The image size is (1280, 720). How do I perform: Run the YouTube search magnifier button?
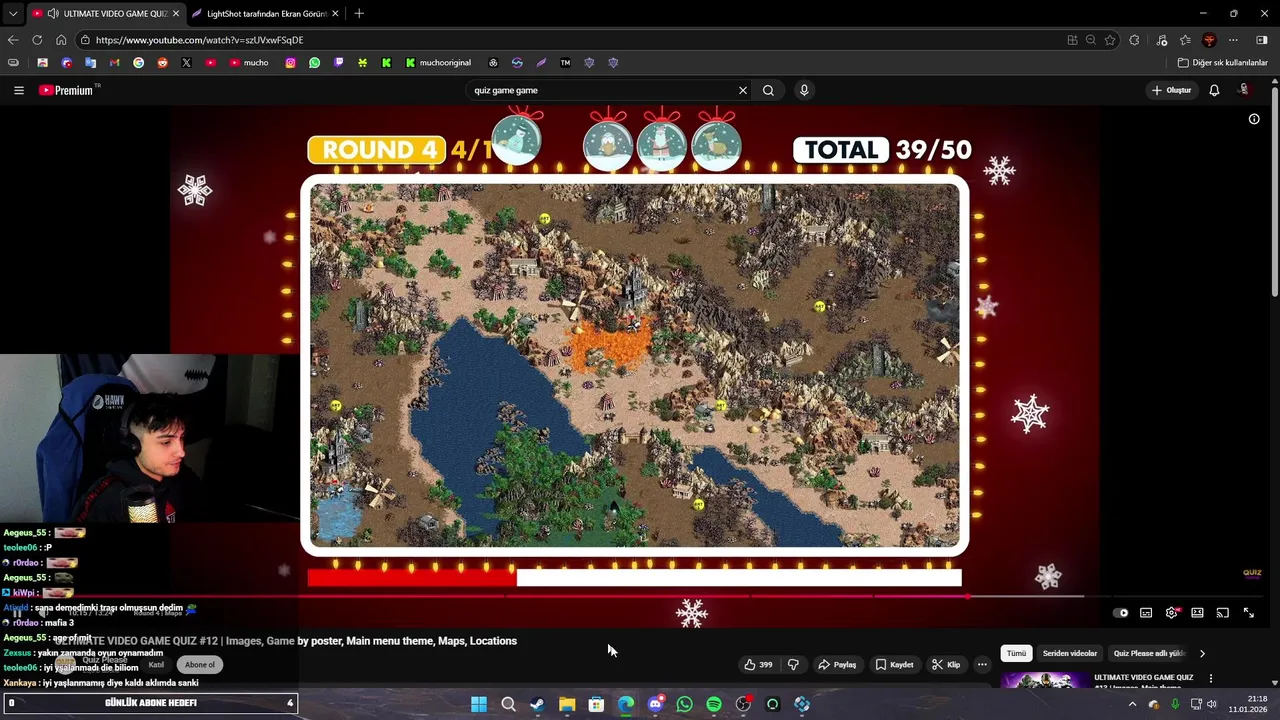tap(768, 90)
